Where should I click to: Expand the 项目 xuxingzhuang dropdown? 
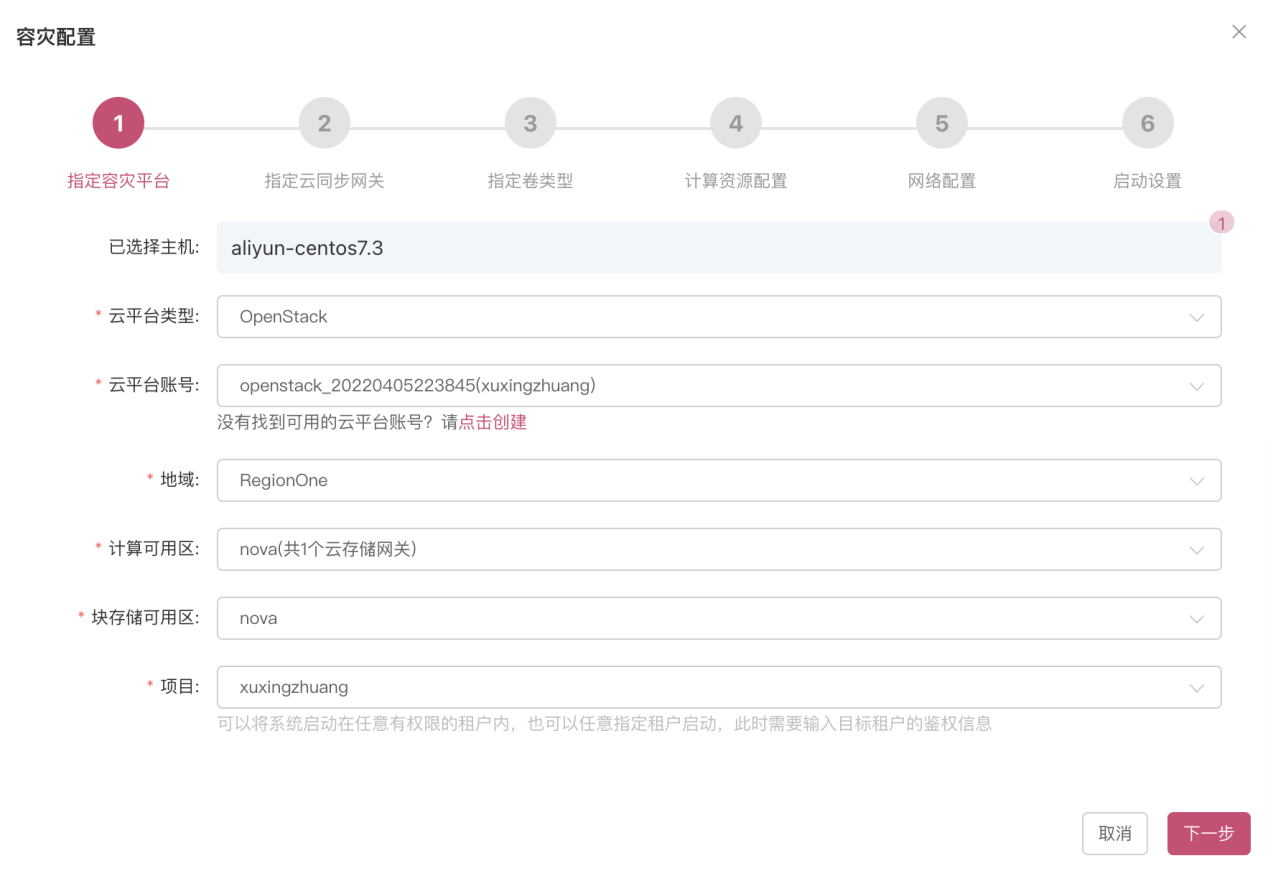(1196, 686)
